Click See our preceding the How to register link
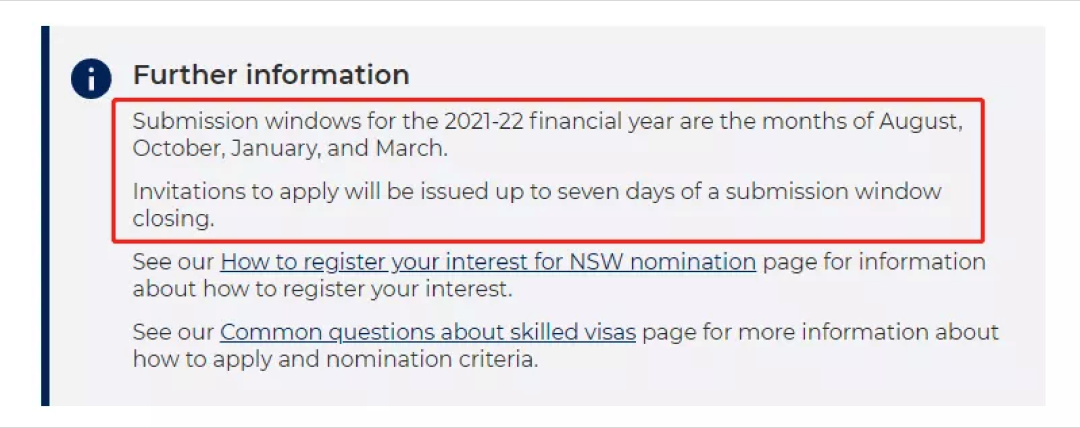Screen dimensions: 1080x428 pos(174,262)
